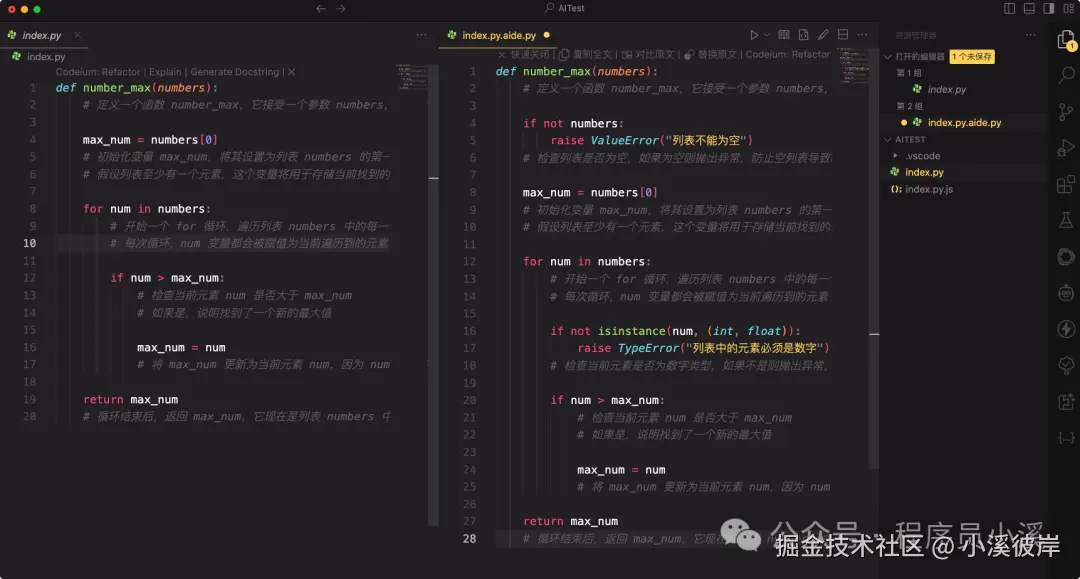The image size is (1080, 579).
Task: Expand the .vscode folder
Action: coord(920,155)
